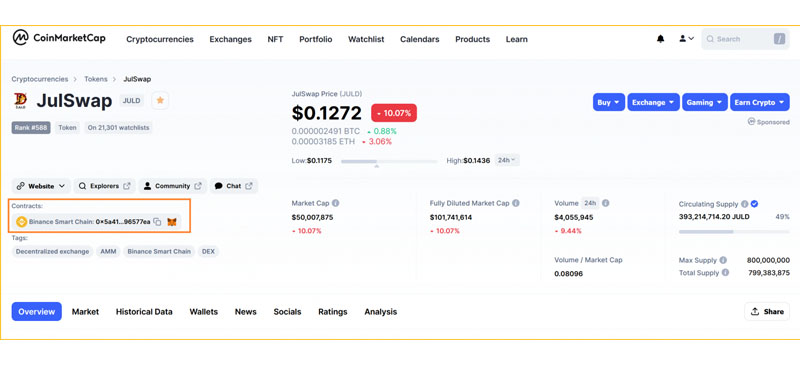This screenshot has height=378, width=800.
Task: Select the Overview tab
Action: point(37,312)
